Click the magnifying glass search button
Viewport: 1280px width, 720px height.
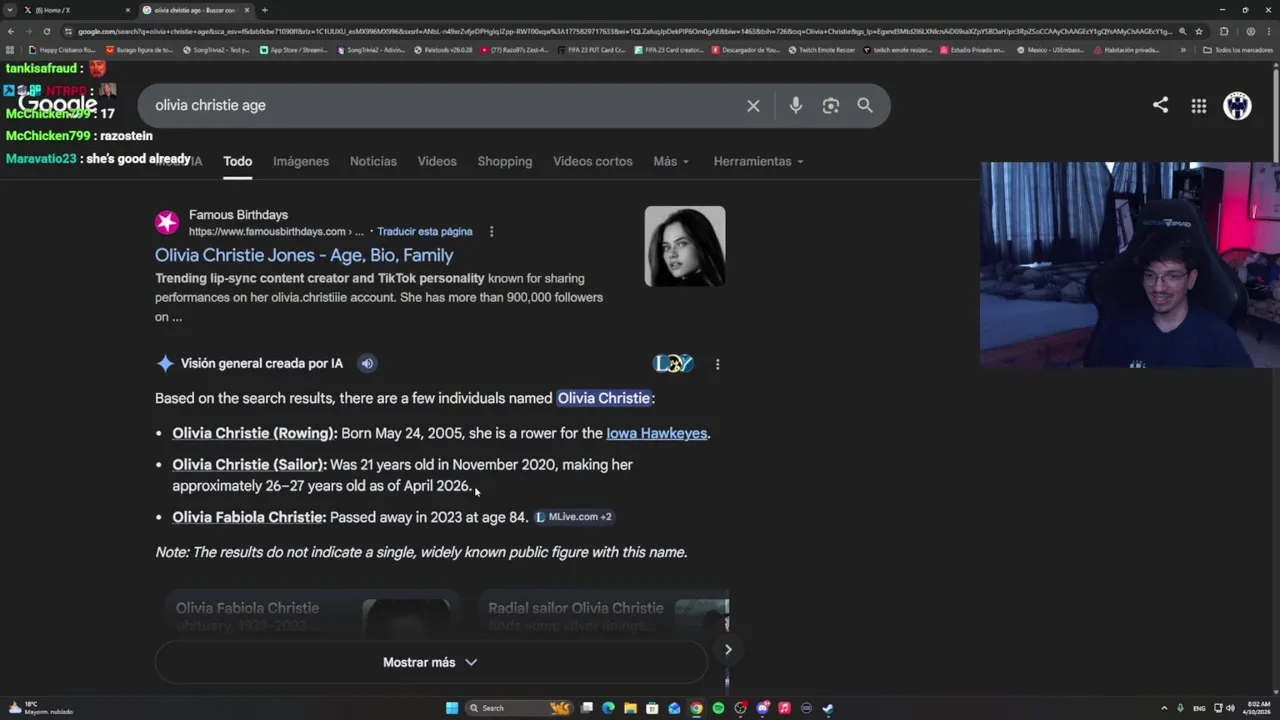click(x=865, y=105)
